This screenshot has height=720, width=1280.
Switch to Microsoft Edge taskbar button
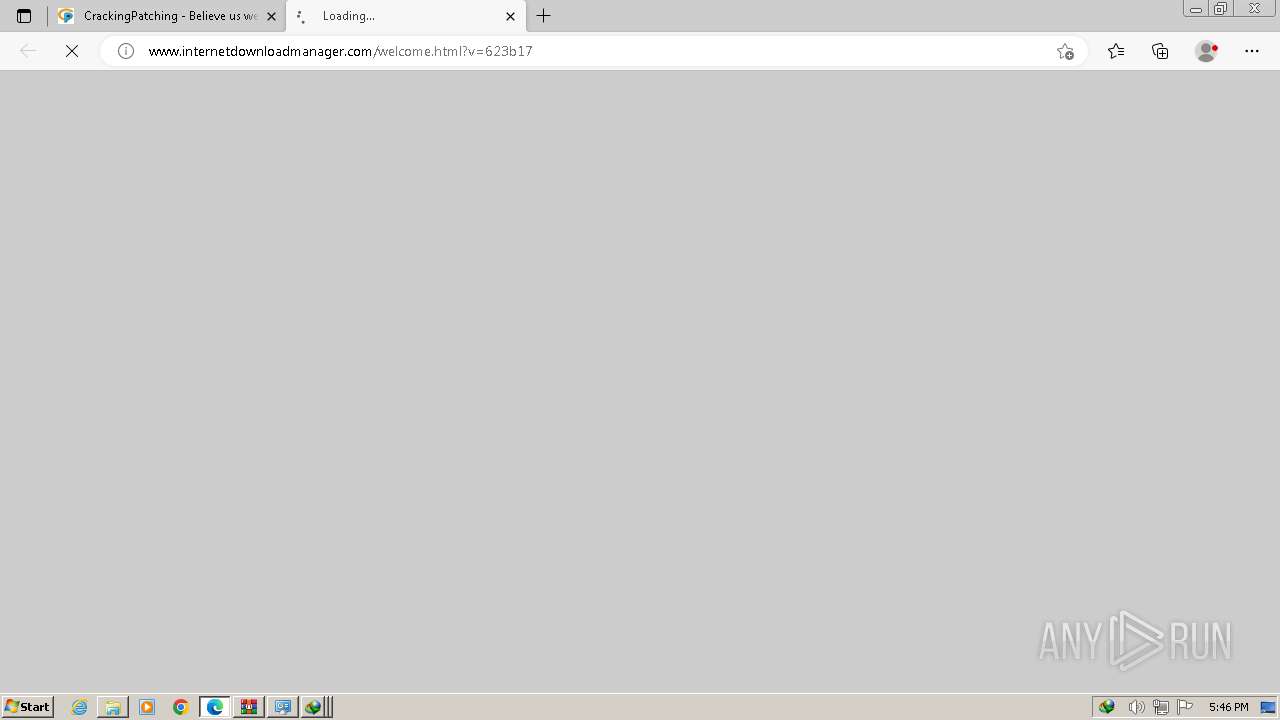click(x=215, y=707)
